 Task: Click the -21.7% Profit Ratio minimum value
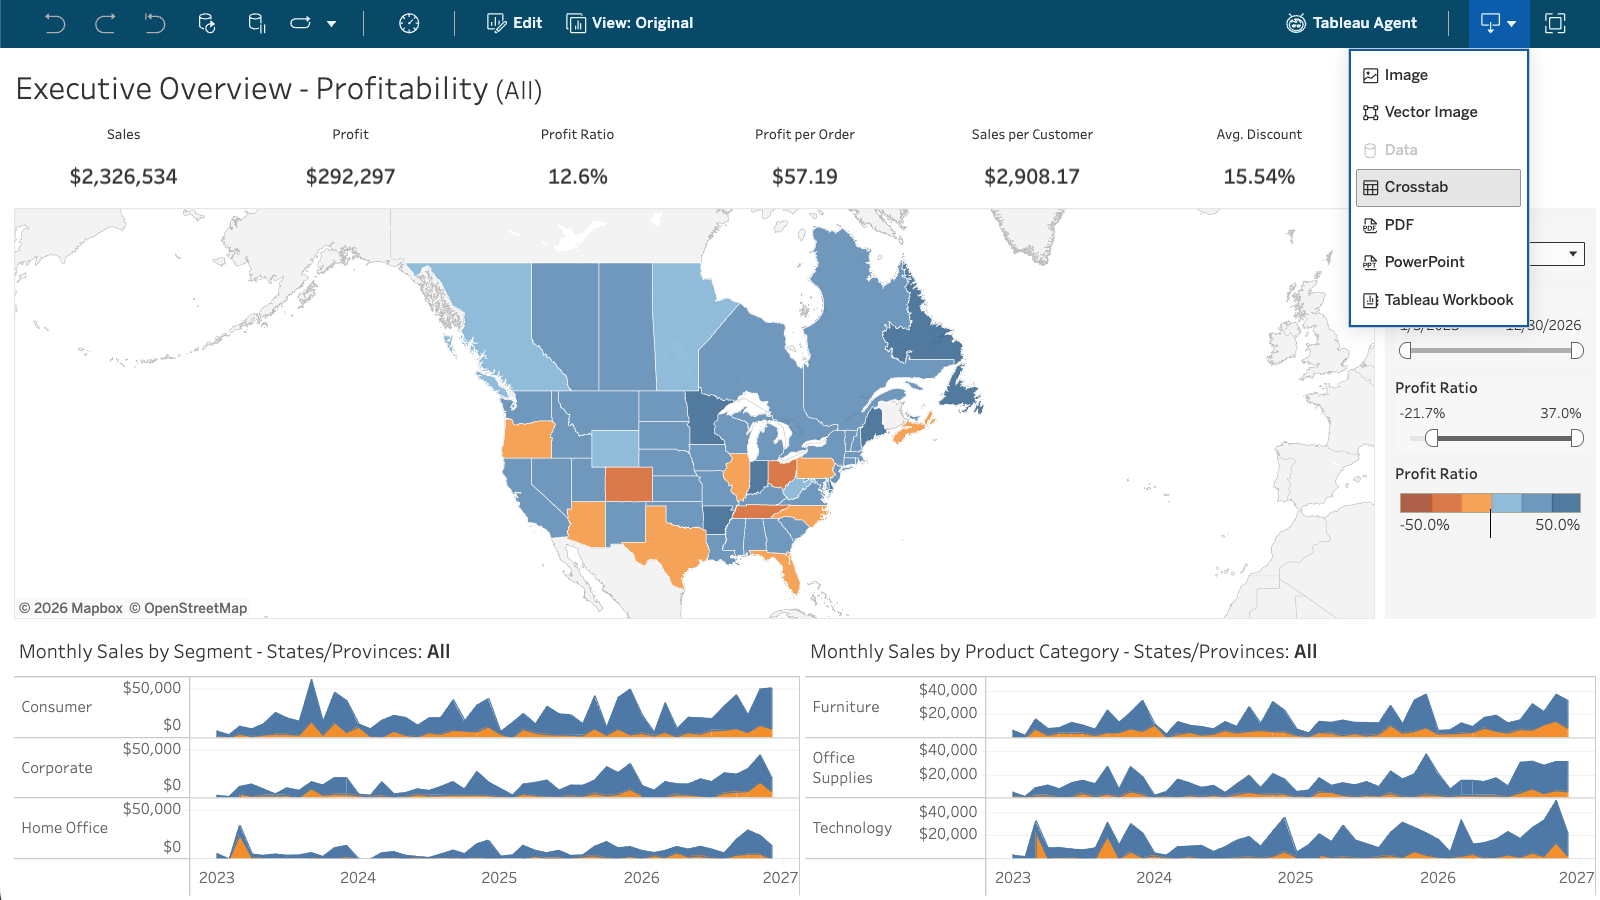(x=1422, y=413)
